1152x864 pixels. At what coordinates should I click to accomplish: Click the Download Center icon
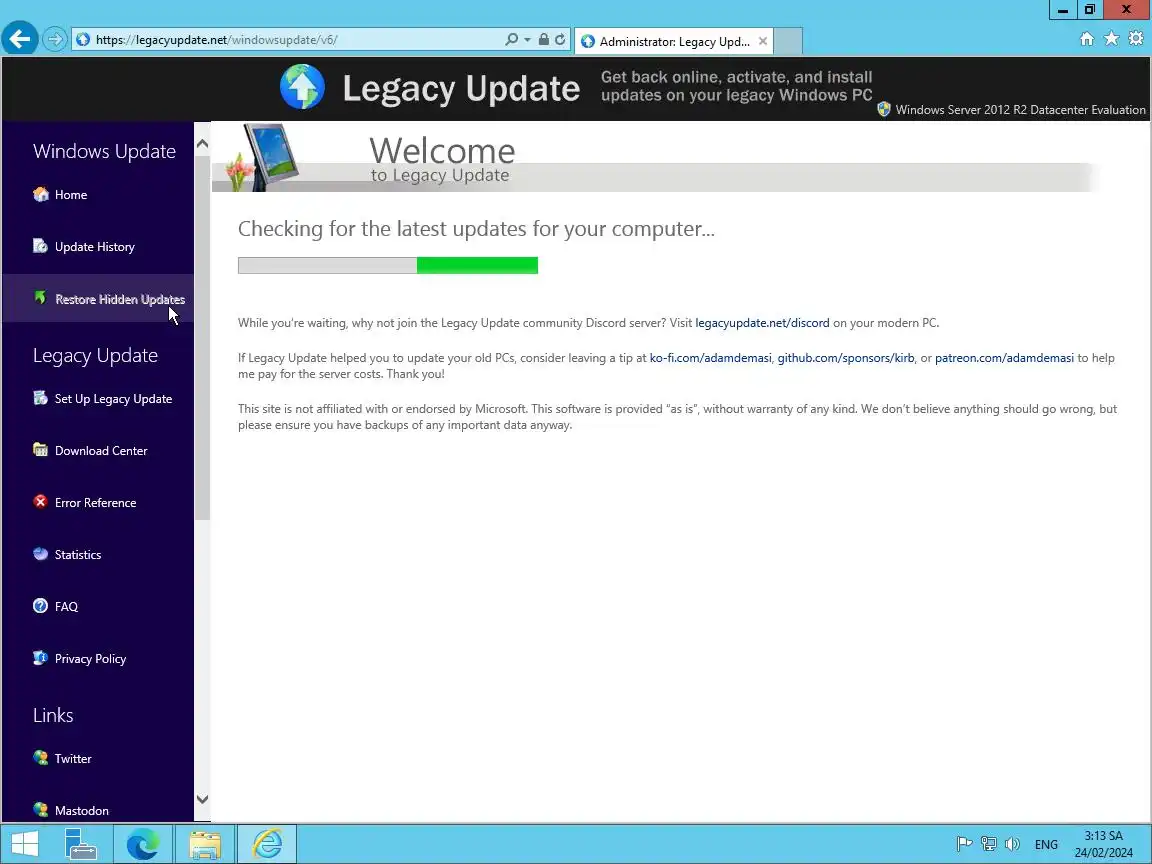click(40, 450)
